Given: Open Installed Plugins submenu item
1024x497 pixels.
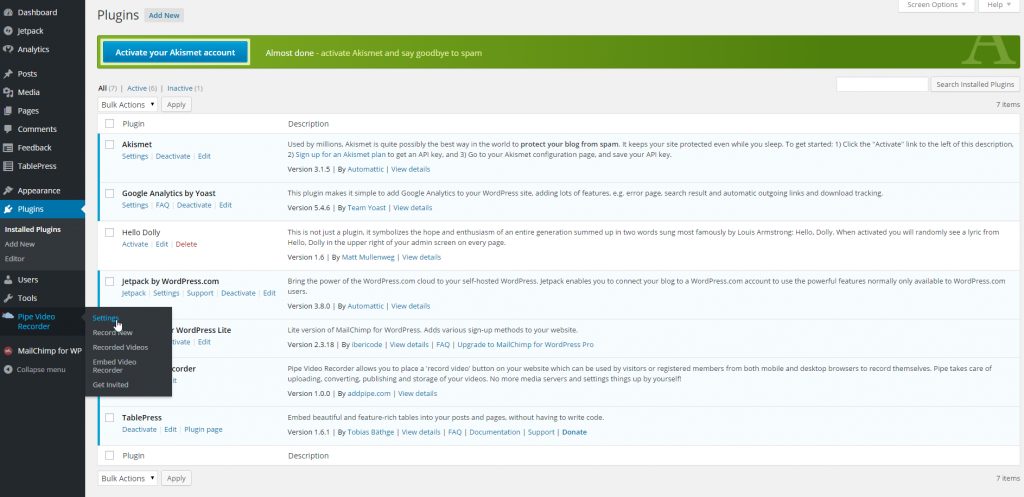Looking at the screenshot, I should 33,229.
